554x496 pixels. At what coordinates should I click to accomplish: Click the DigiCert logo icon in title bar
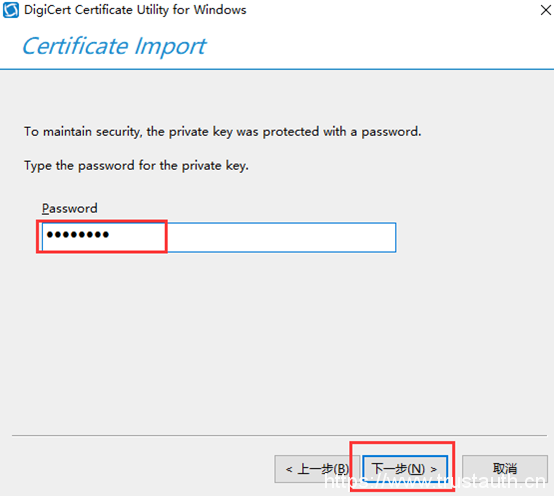tap(11, 10)
